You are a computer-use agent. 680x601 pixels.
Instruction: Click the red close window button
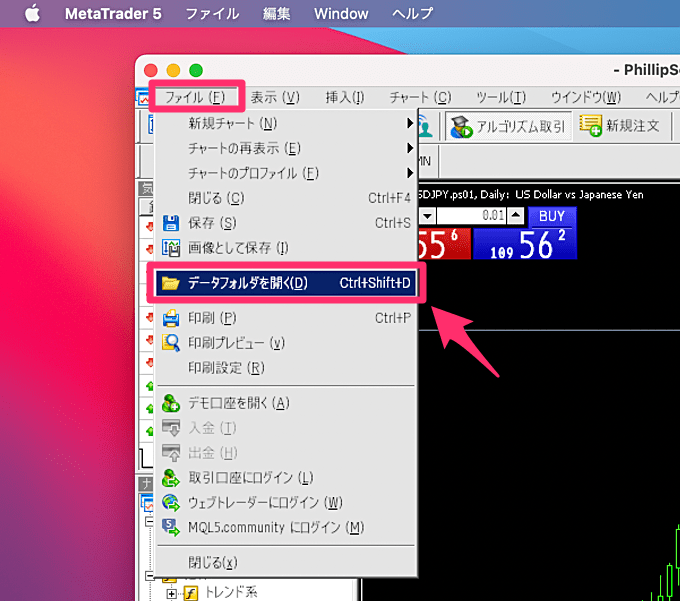[151, 70]
